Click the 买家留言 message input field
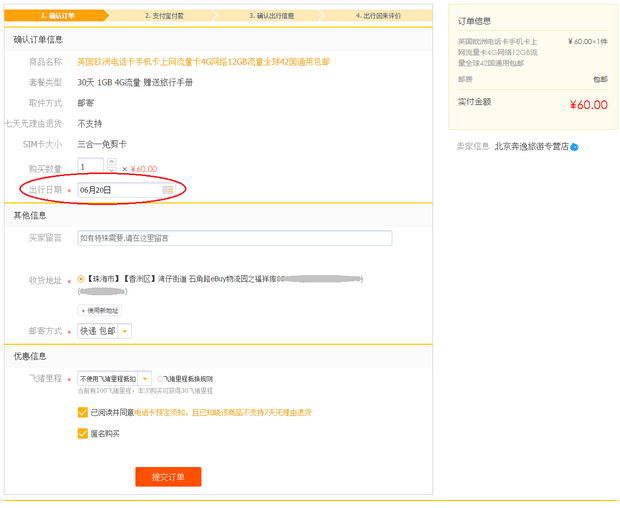620x508 pixels. (234, 238)
